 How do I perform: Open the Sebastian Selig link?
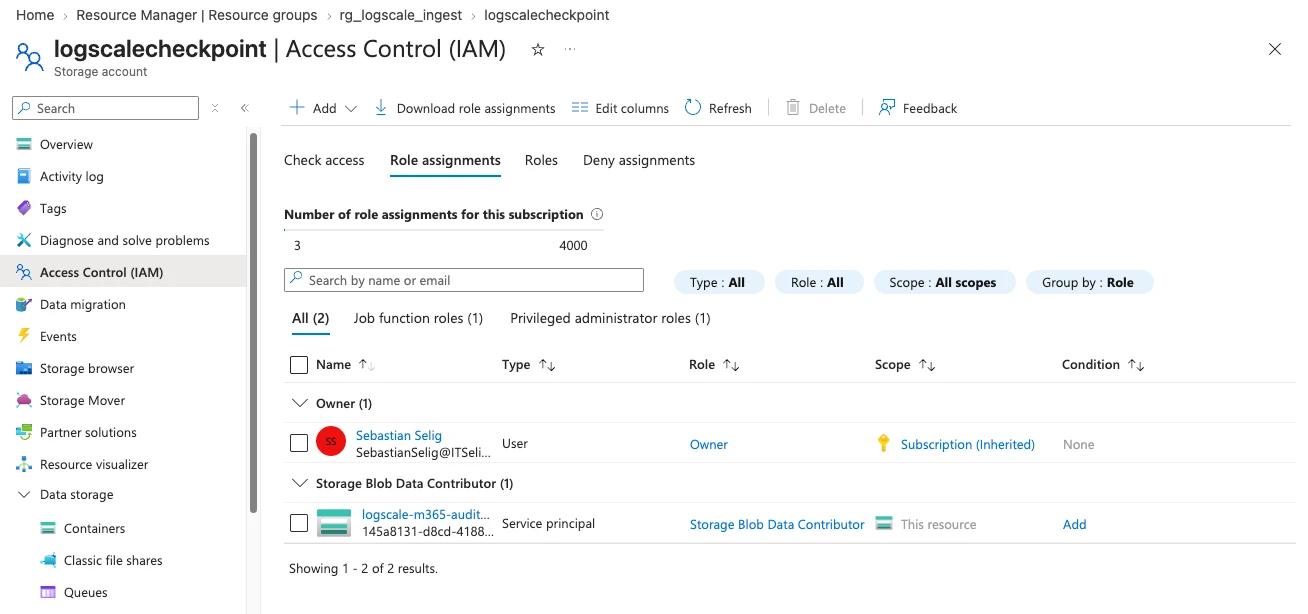[399, 436]
